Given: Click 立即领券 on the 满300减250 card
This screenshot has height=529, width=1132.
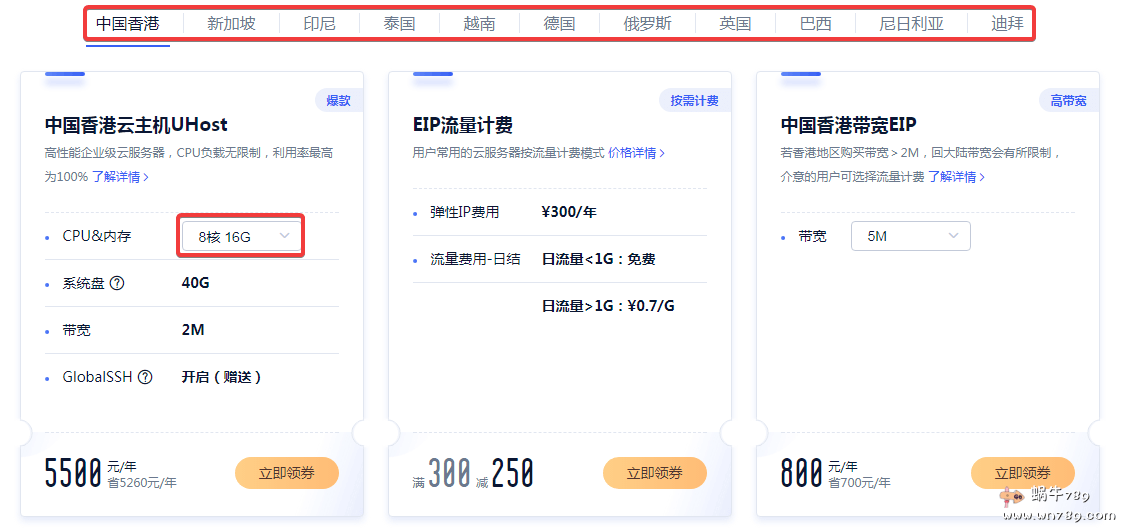Looking at the screenshot, I should [655, 473].
